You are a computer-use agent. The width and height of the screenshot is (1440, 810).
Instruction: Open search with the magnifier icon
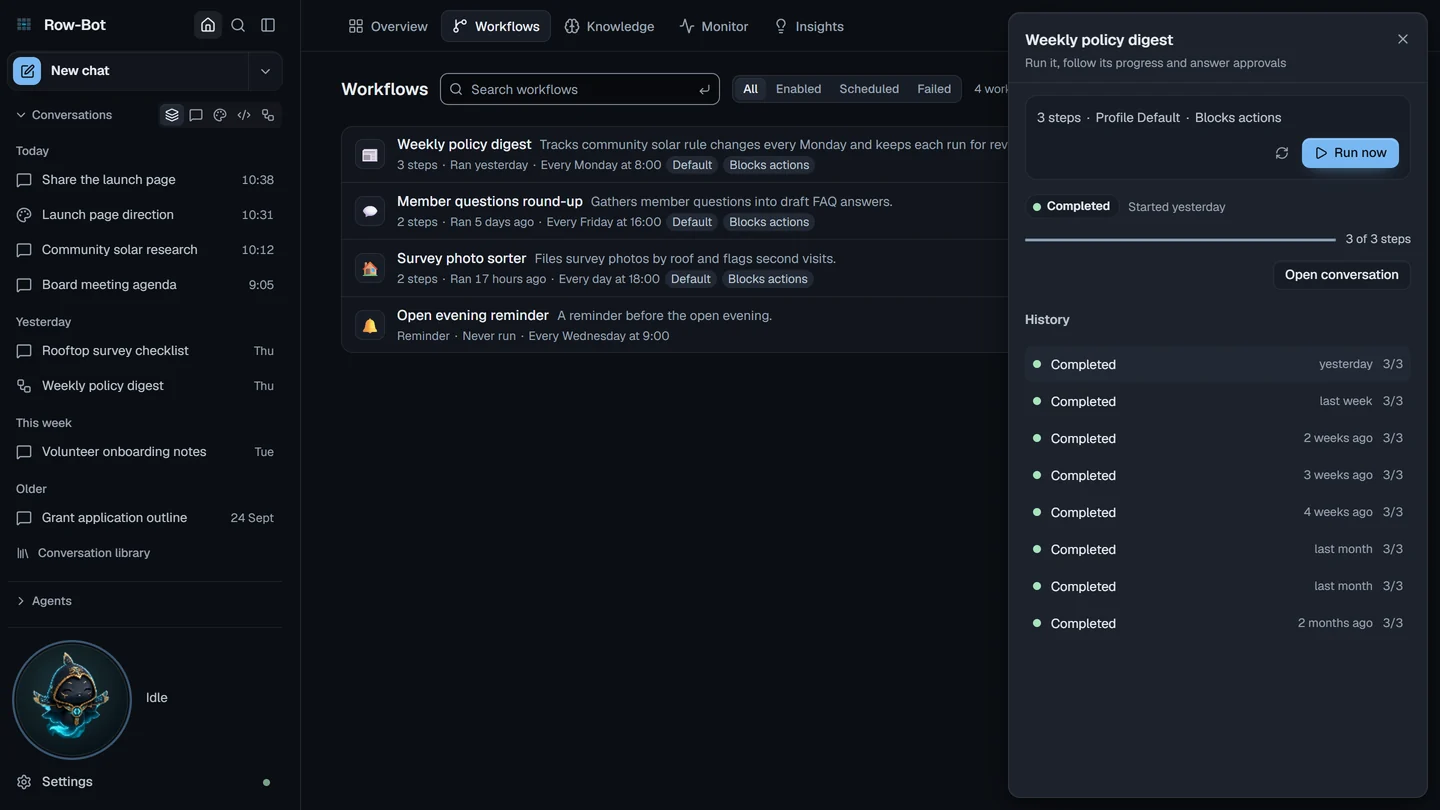click(238, 25)
